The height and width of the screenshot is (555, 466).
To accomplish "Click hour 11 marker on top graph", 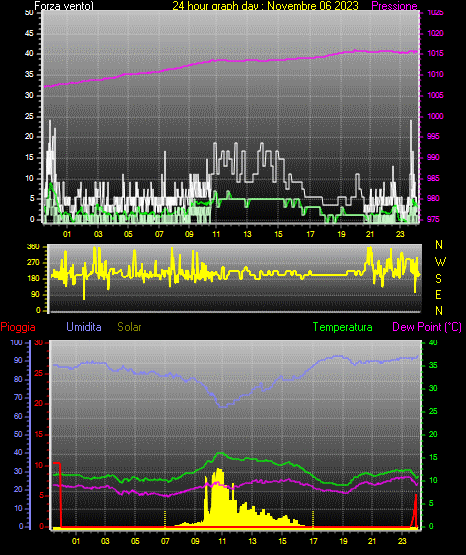I will [x=216, y=234].
